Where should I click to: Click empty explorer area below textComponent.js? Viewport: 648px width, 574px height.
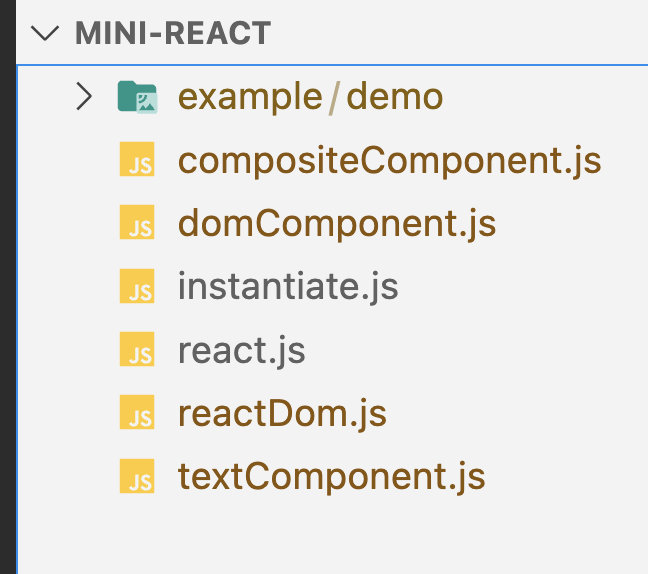coord(330,535)
